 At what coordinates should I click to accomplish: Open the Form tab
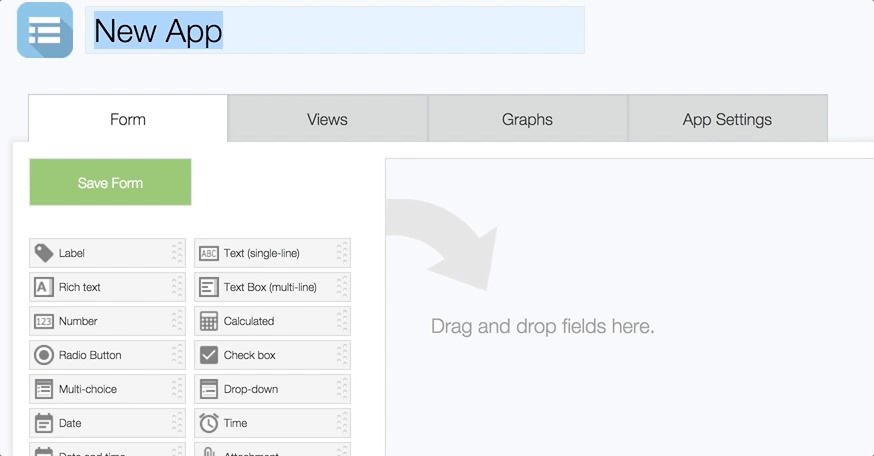(x=128, y=119)
